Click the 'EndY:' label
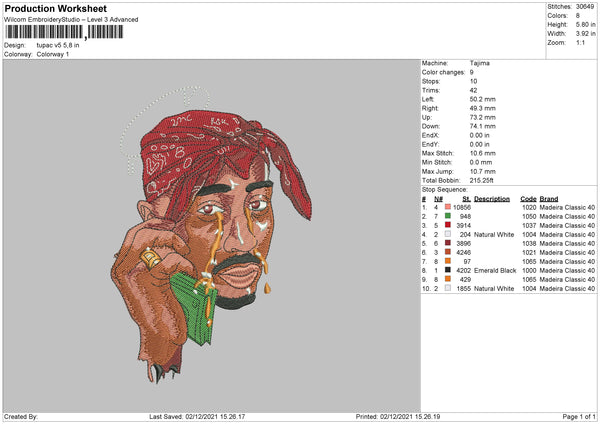 [x=430, y=144]
